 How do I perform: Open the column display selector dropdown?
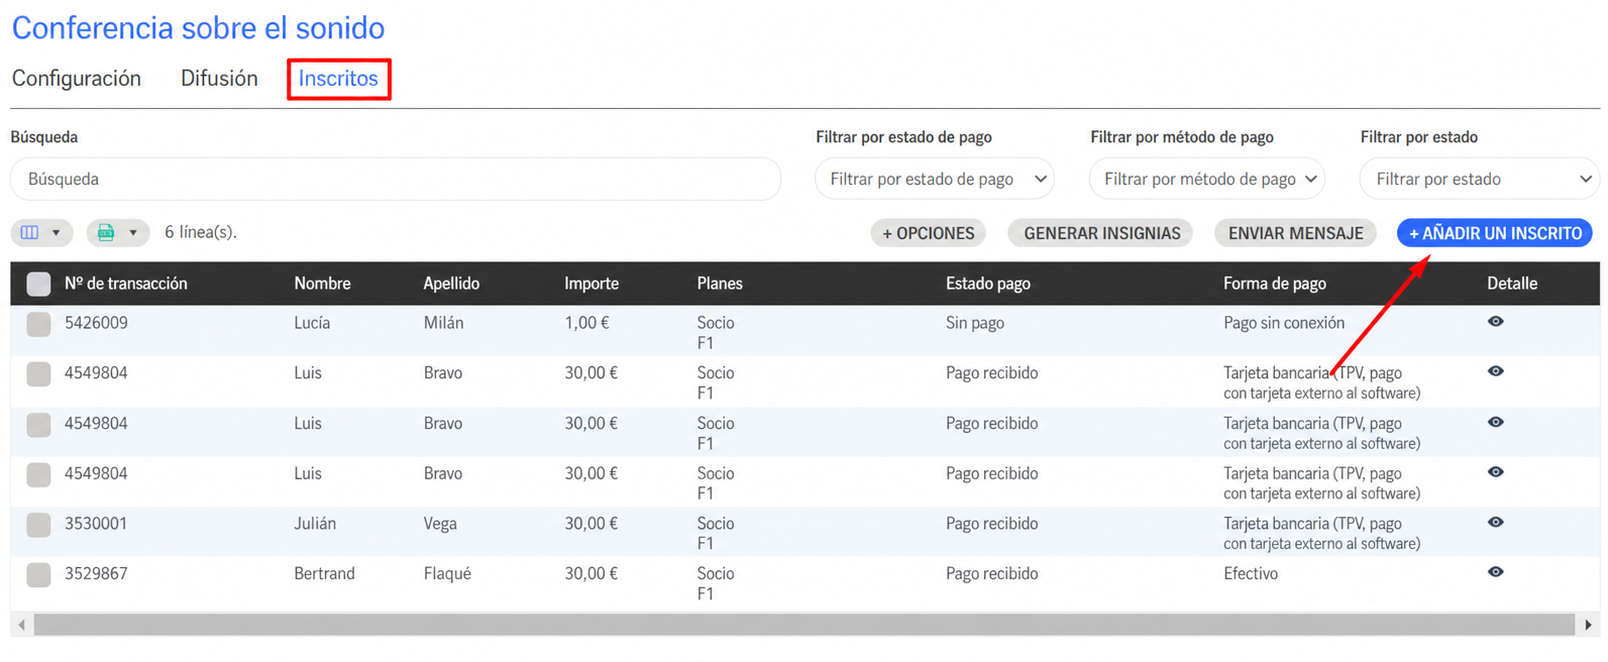pyautogui.click(x=41, y=232)
